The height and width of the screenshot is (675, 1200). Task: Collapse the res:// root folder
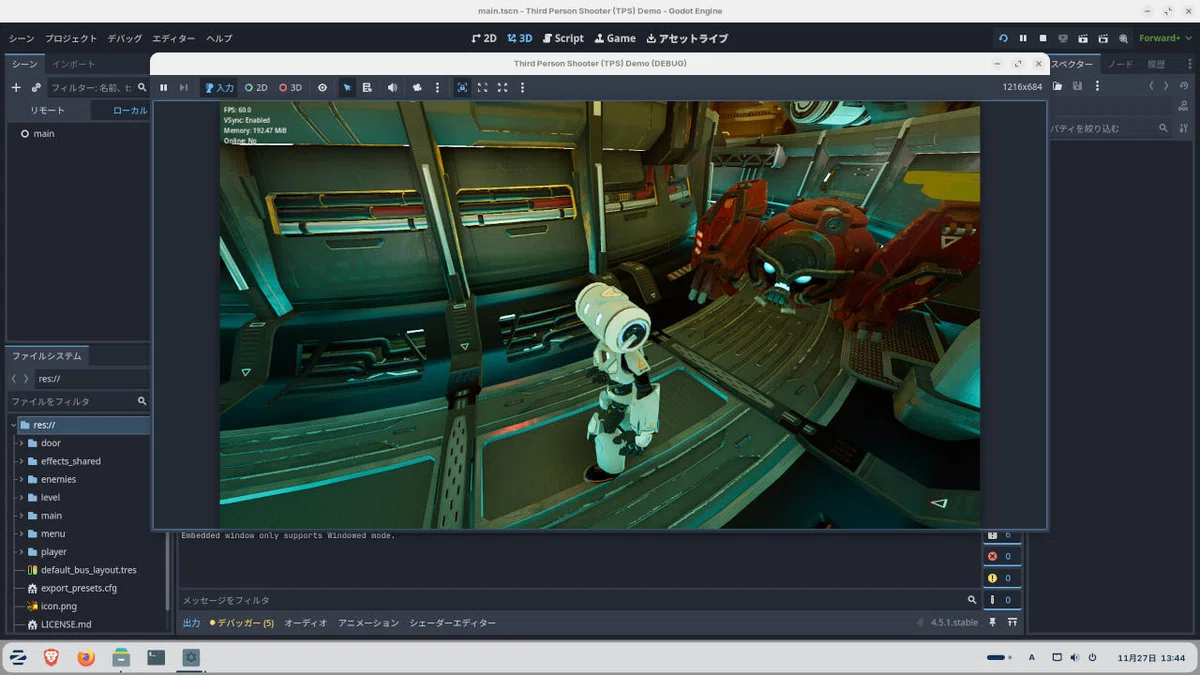pyautogui.click(x=13, y=425)
